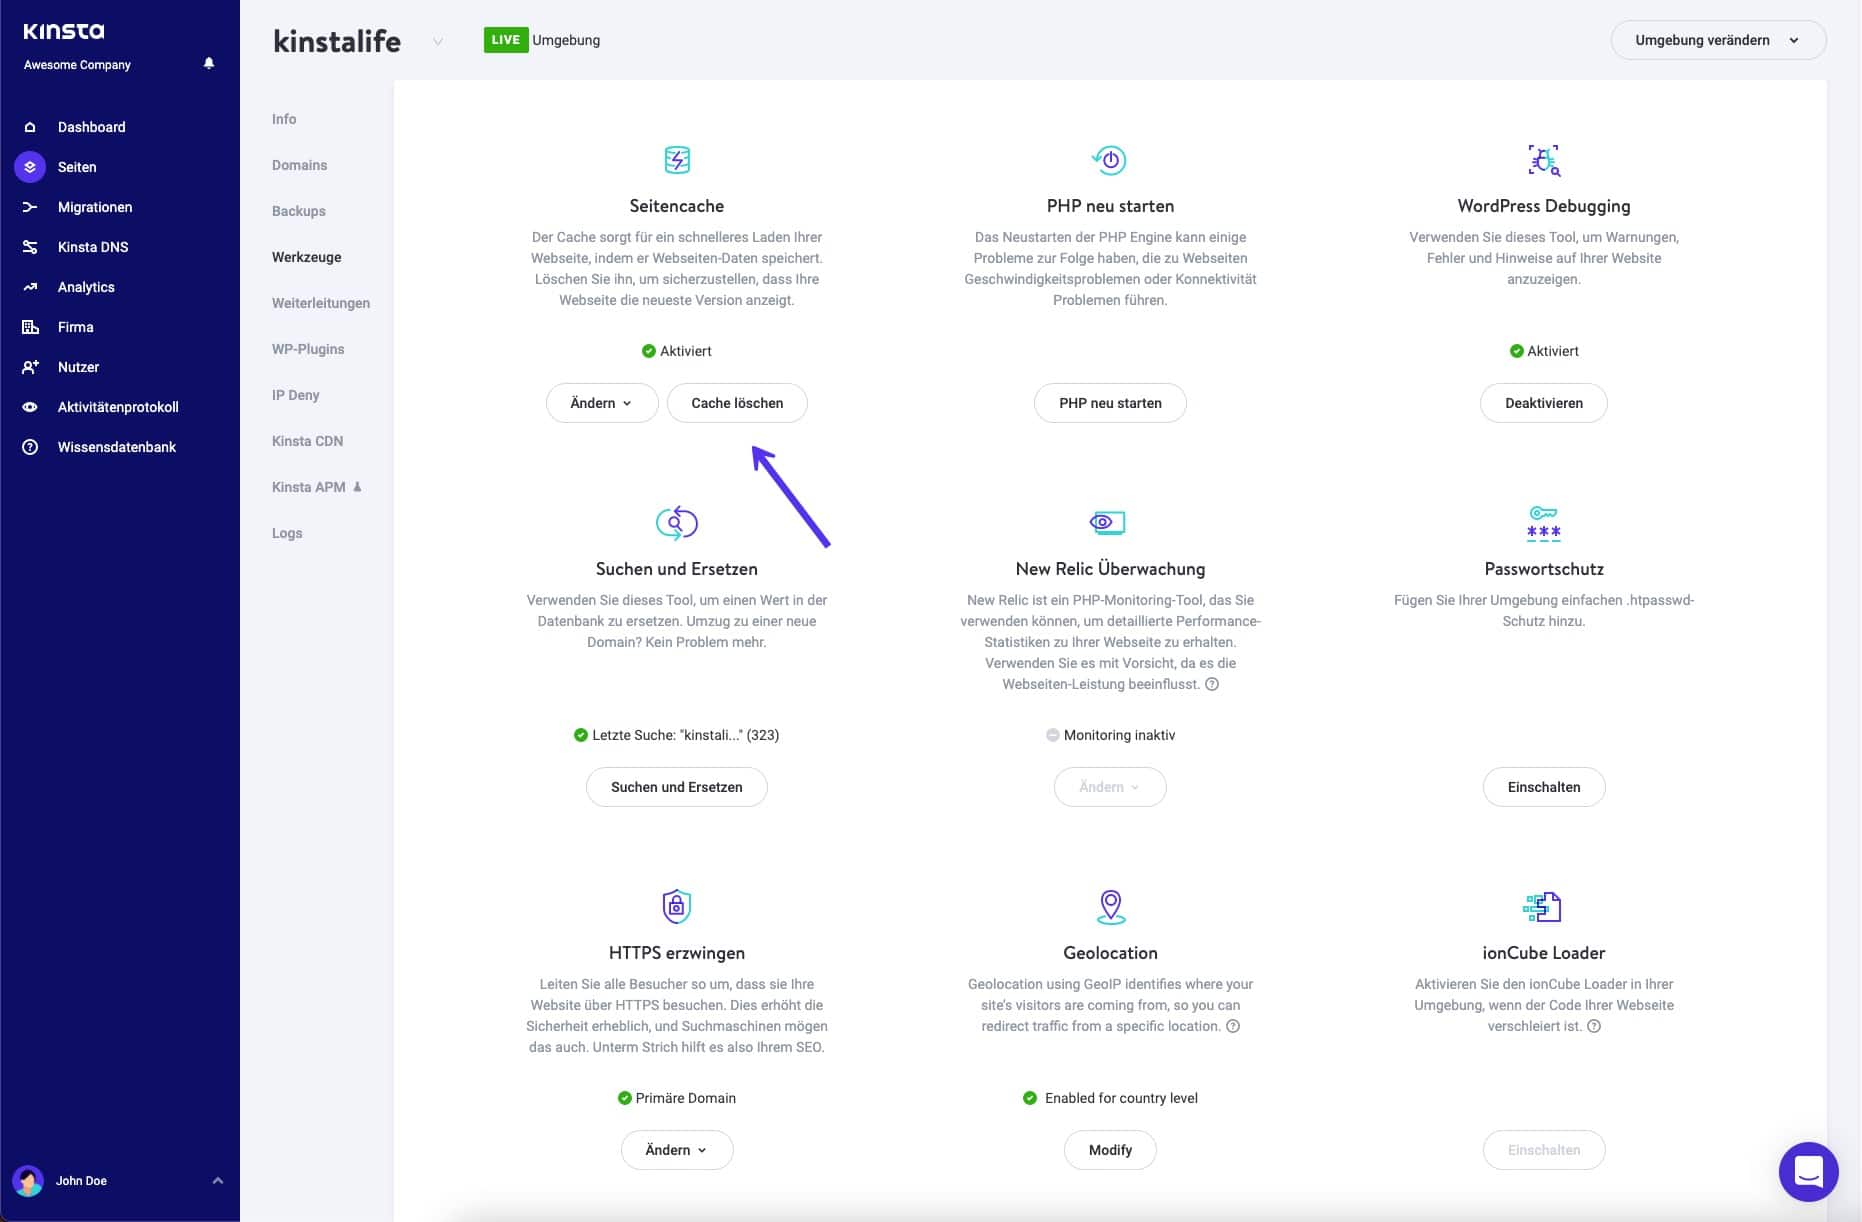Expand the kinstalife site selector chevron
This screenshot has height=1222, width=1862.
coord(437,42)
